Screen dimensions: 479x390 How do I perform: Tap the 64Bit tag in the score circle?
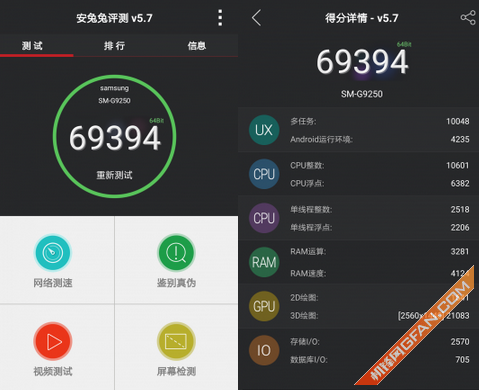point(156,121)
